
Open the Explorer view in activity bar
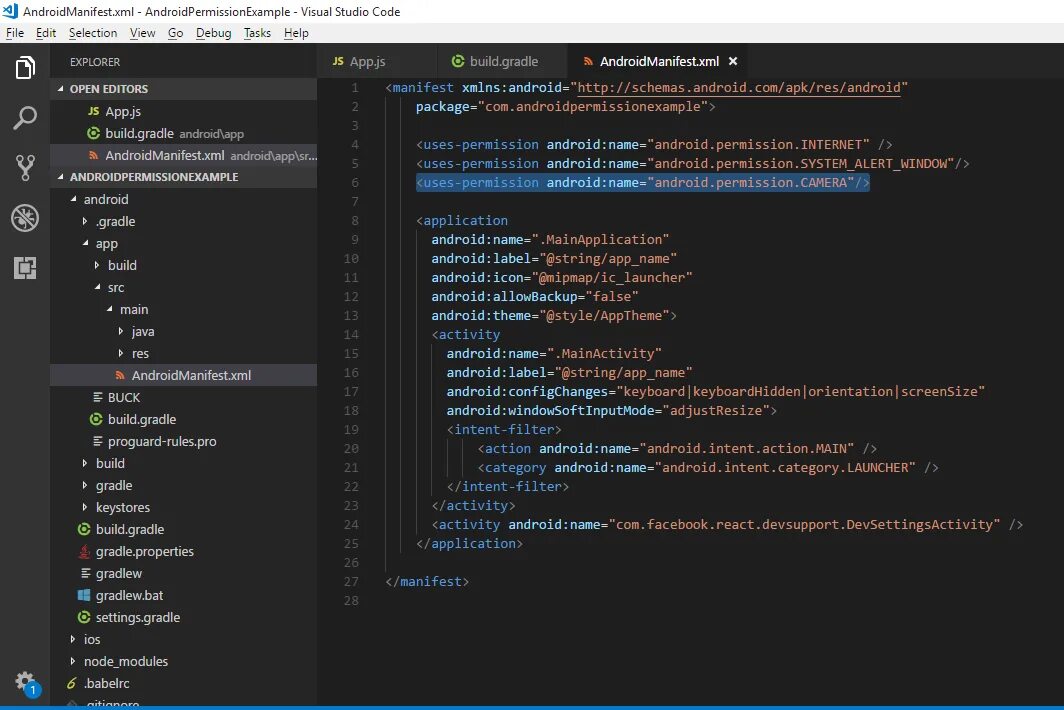click(25, 68)
